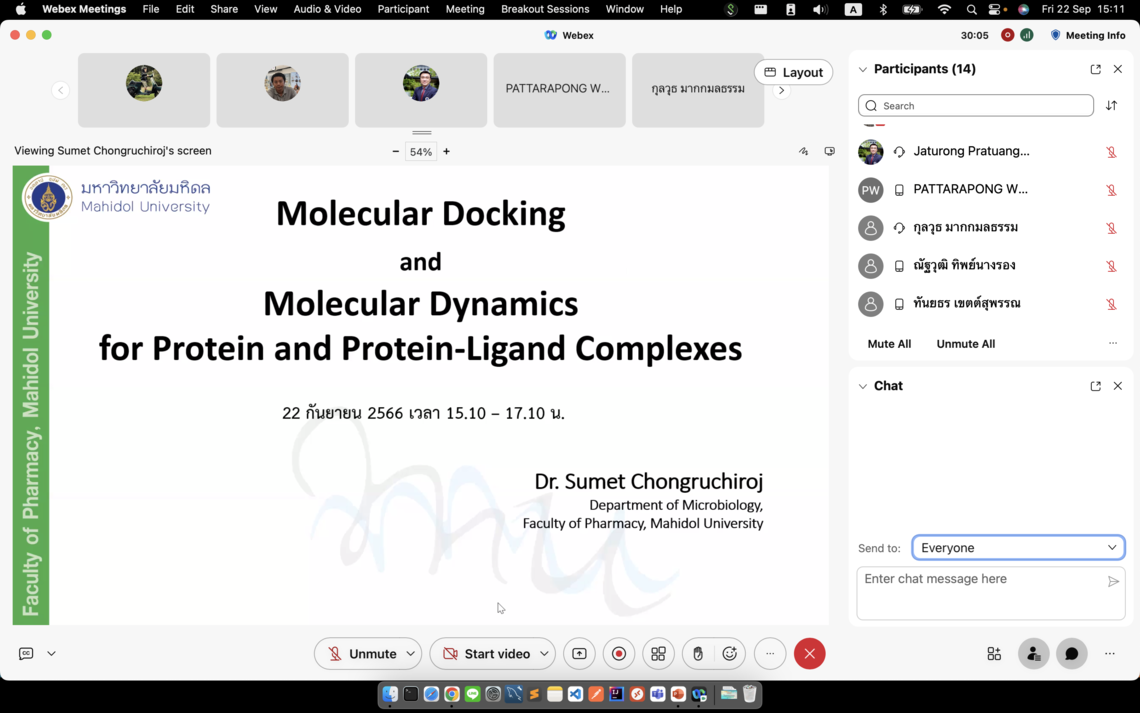The height and width of the screenshot is (713, 1140).
Task: Collapse the Participants section chevron
Action: 862,70
